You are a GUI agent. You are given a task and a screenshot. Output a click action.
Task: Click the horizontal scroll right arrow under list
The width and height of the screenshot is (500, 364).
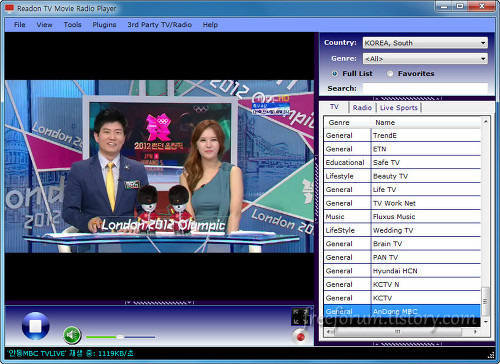pyautogui.click(x=475, y=332)
